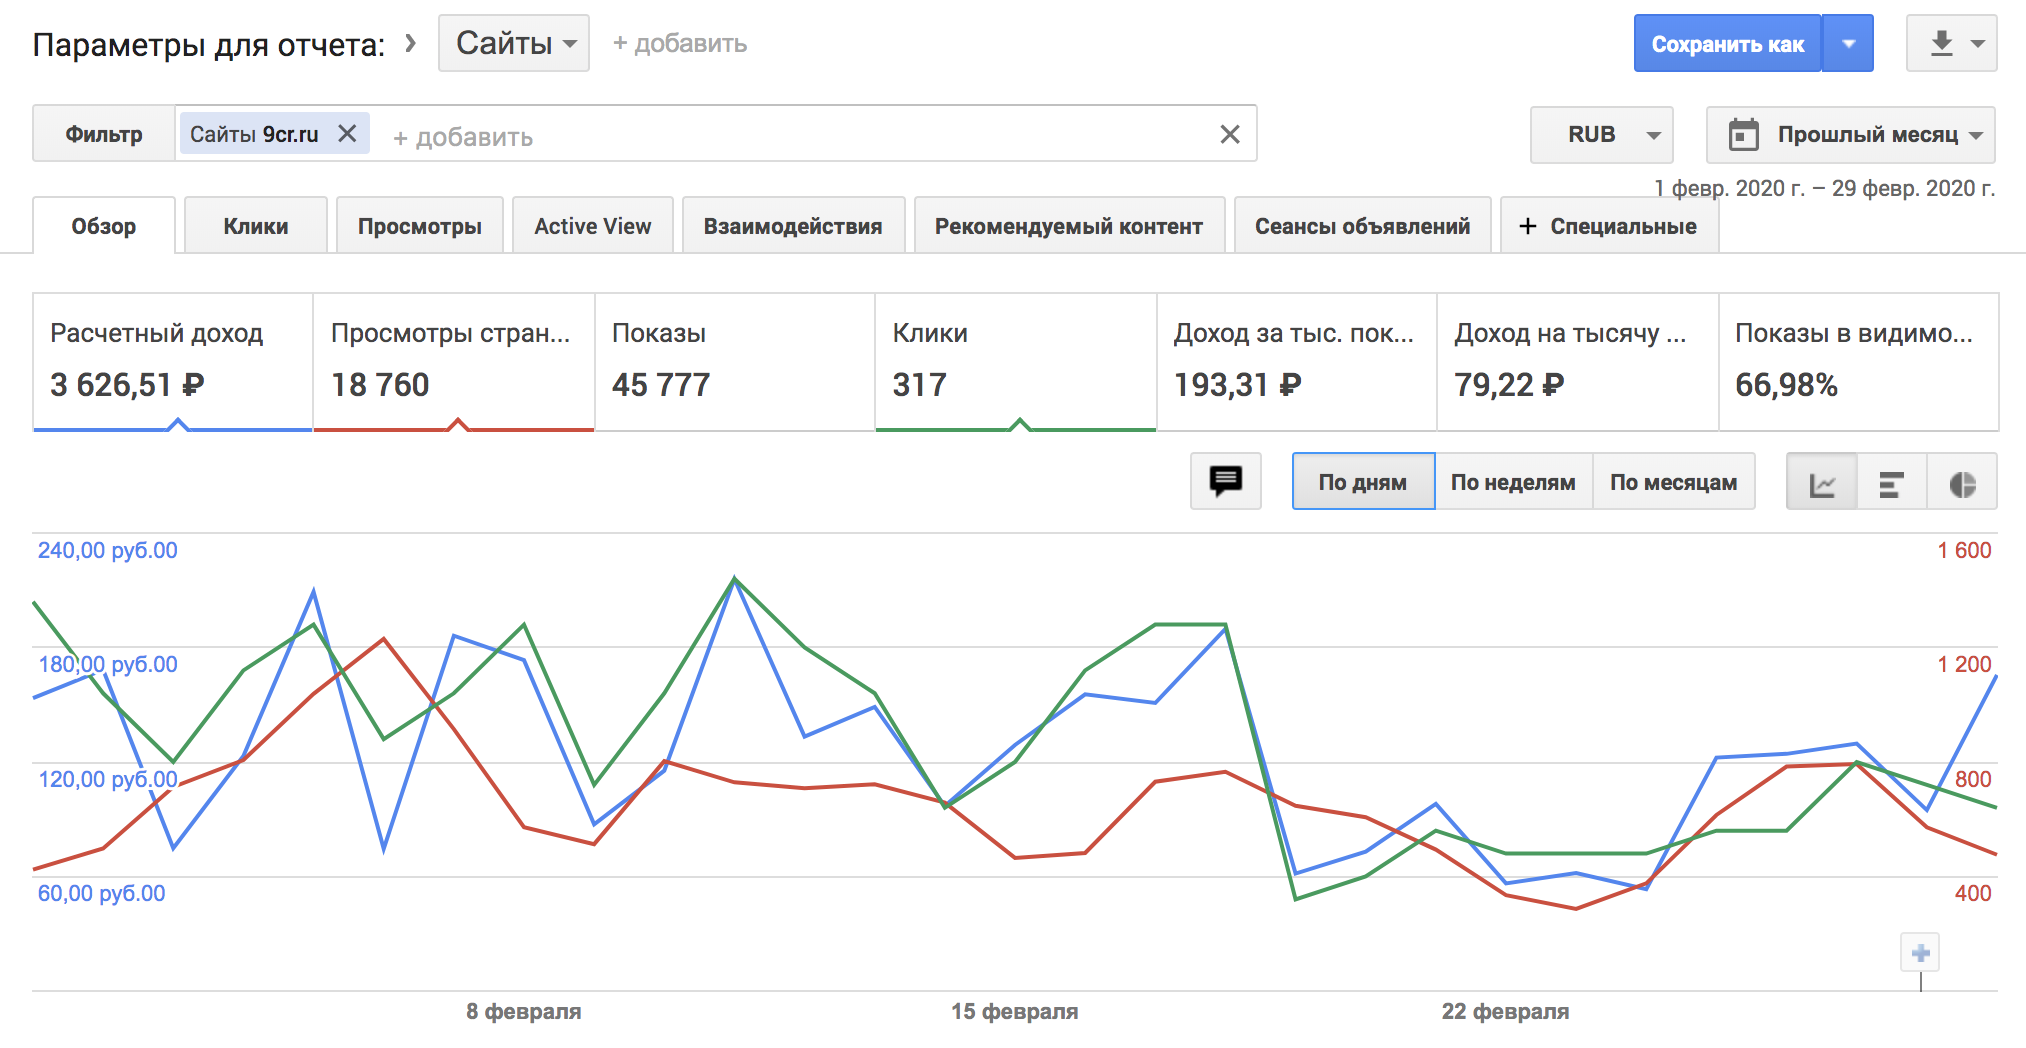Click the Сохранить как button
2026x1048 pixels.
tap(1727, 44)
